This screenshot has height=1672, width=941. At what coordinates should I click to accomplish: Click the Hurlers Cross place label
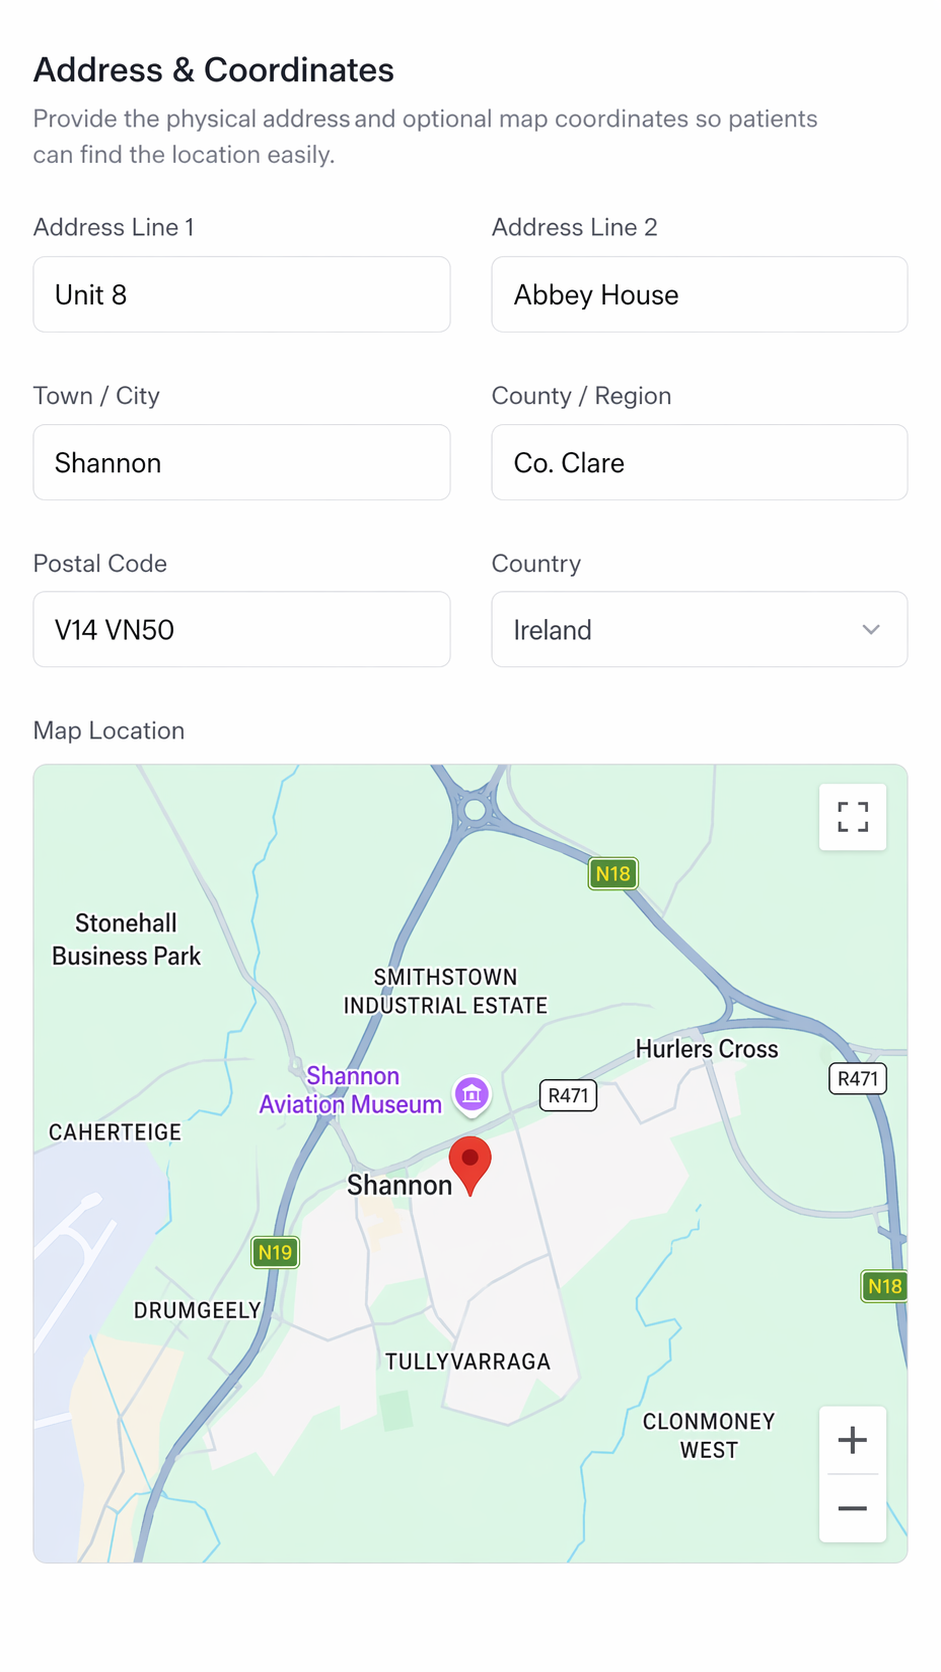706,1049
